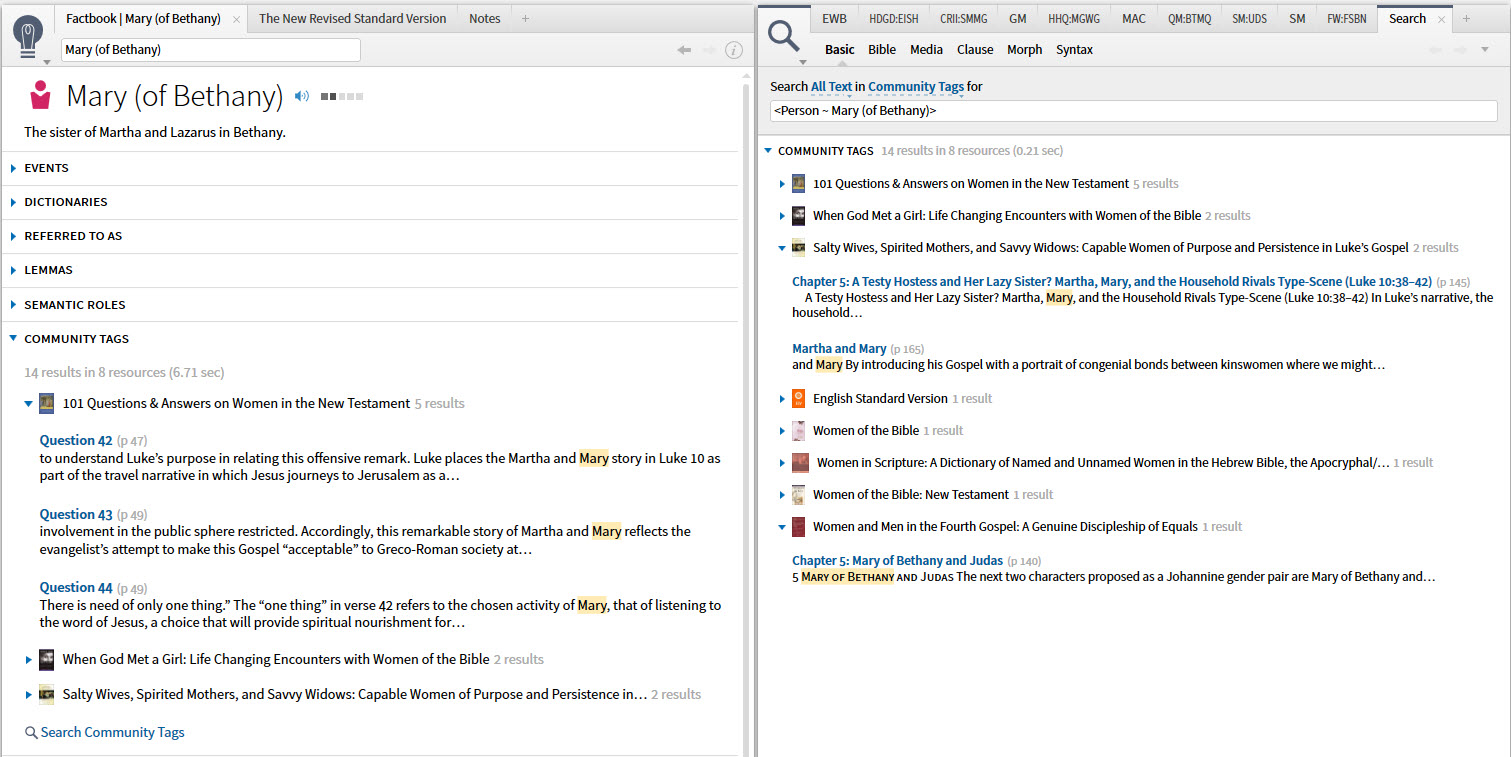1511x757 pixels.
Task: Expand the LEMMAS section
Action: [14, 271]
